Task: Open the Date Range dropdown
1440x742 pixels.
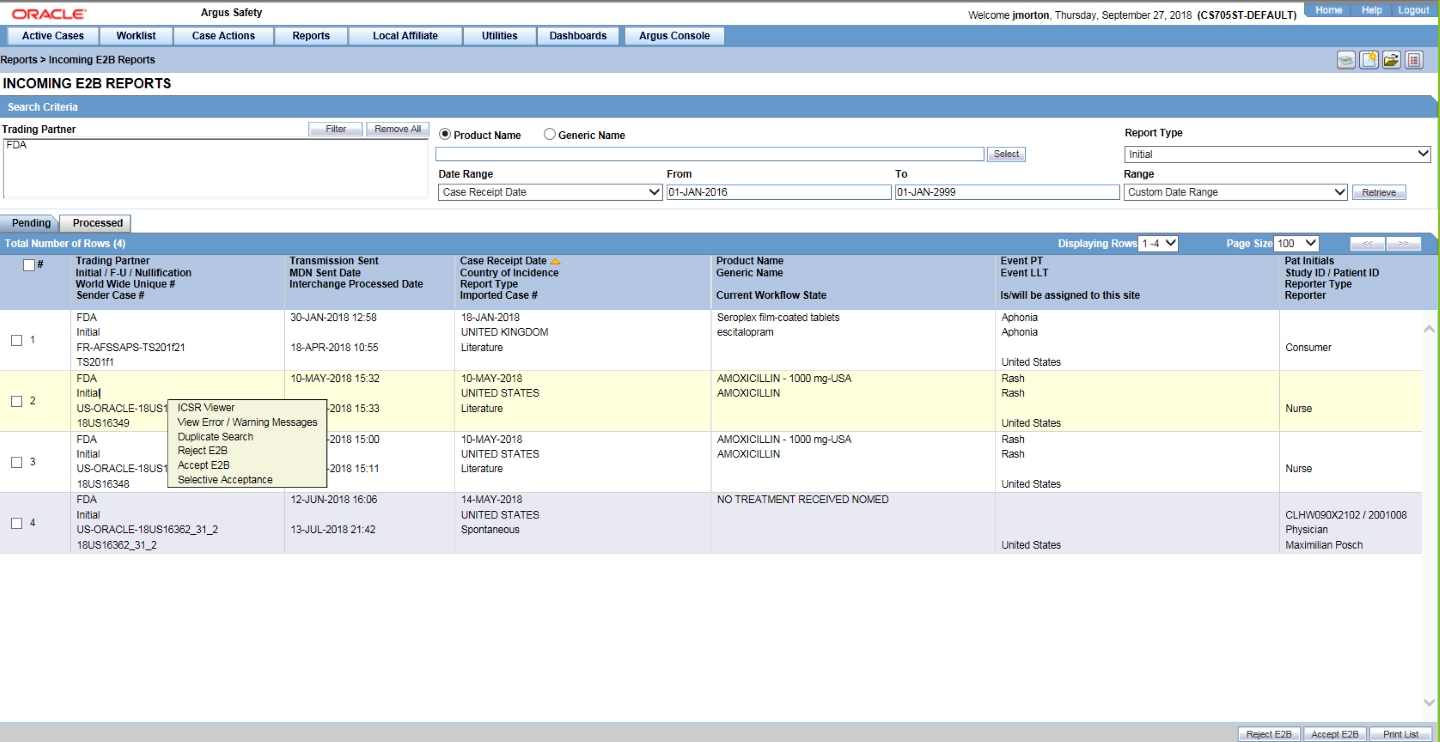Action: [x=550, y=192]
